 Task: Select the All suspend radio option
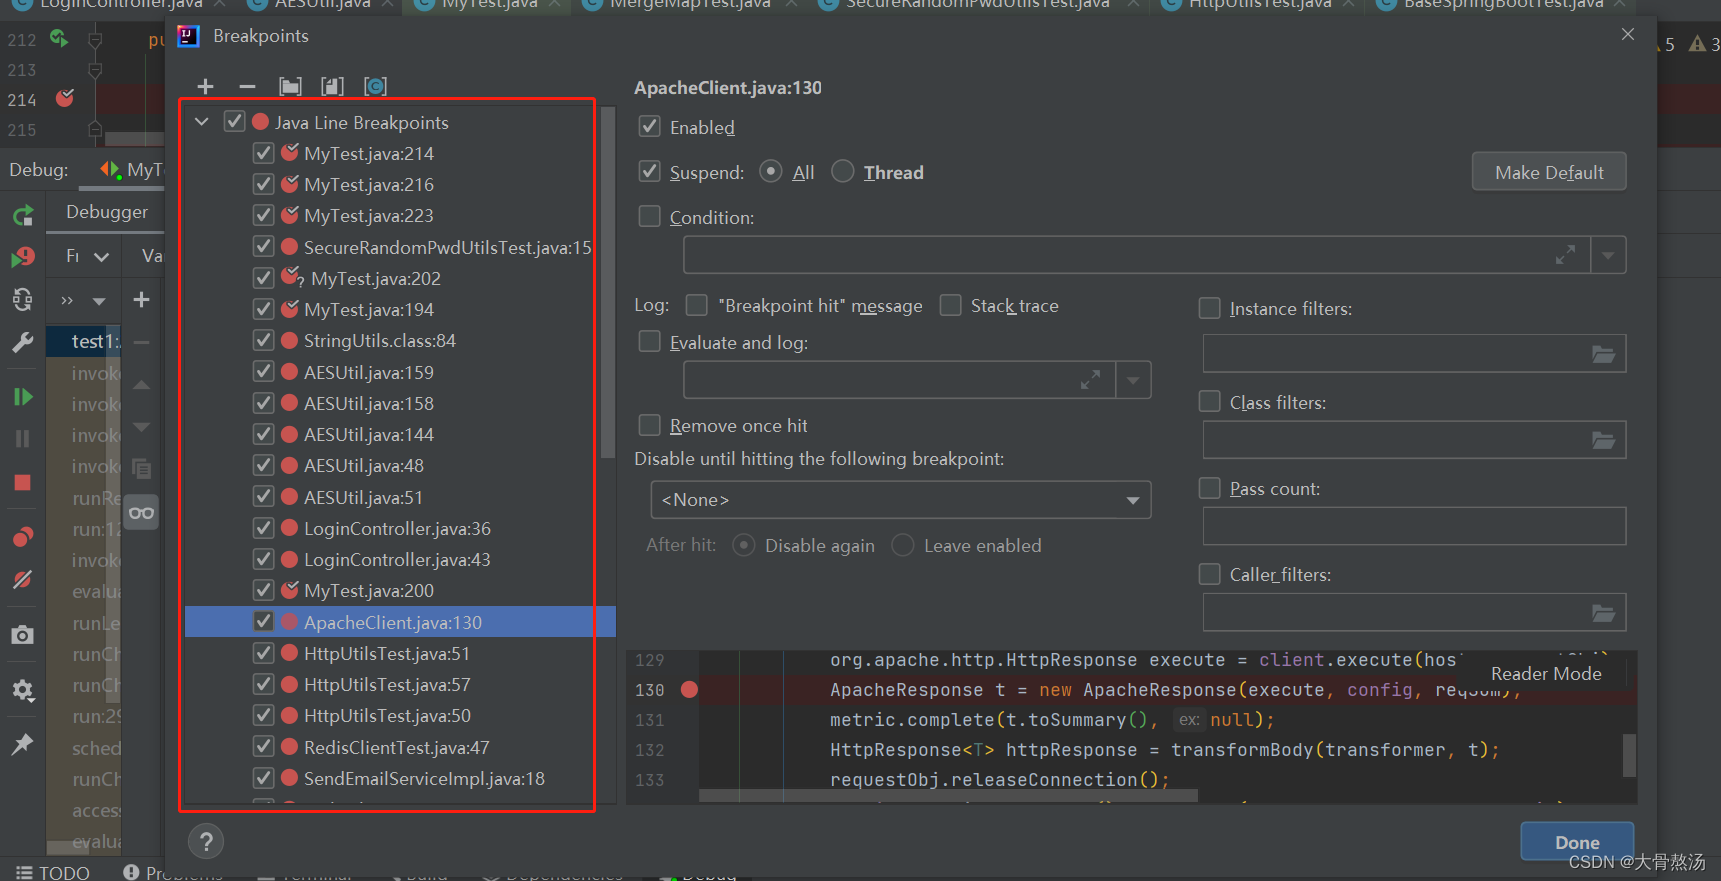point(771,171)
